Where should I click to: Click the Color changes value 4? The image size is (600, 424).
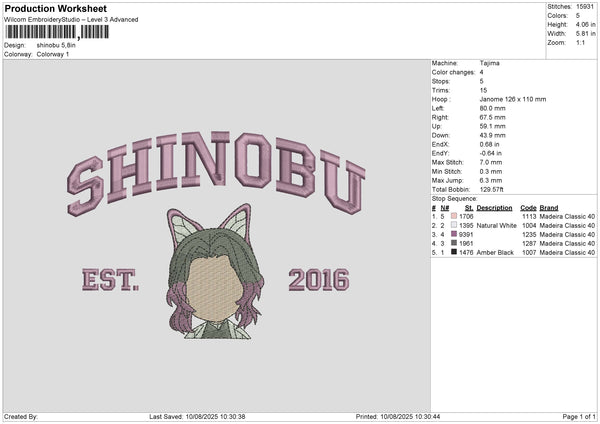(481, 72)
